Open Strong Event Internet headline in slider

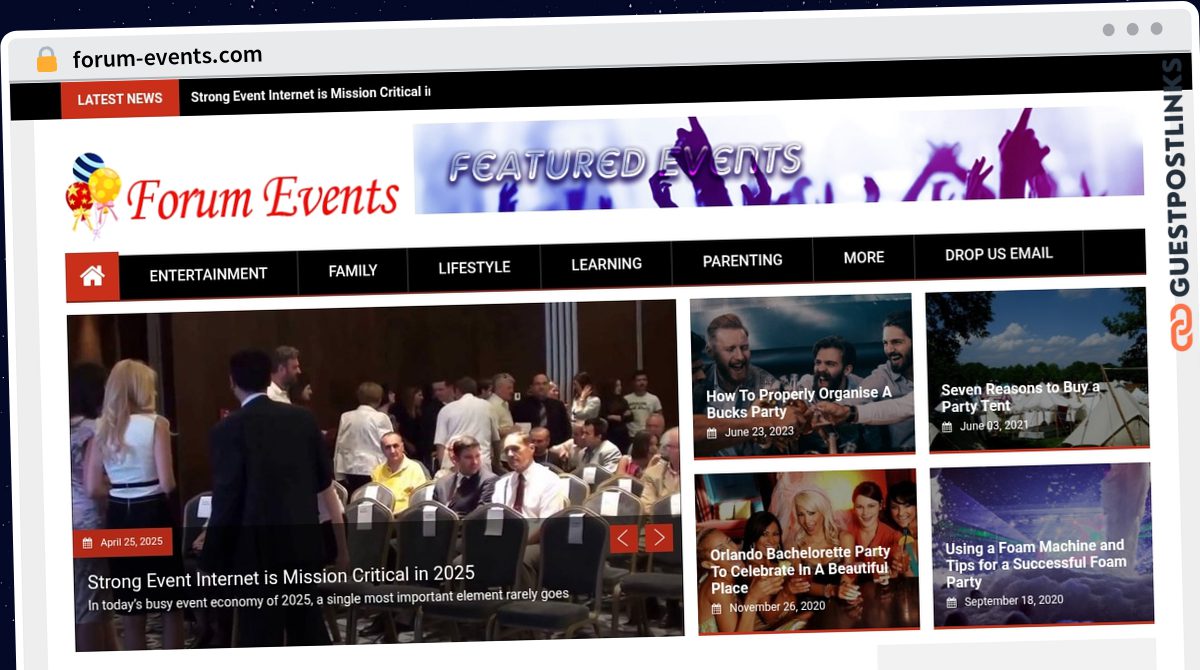[x=281, y=575]
